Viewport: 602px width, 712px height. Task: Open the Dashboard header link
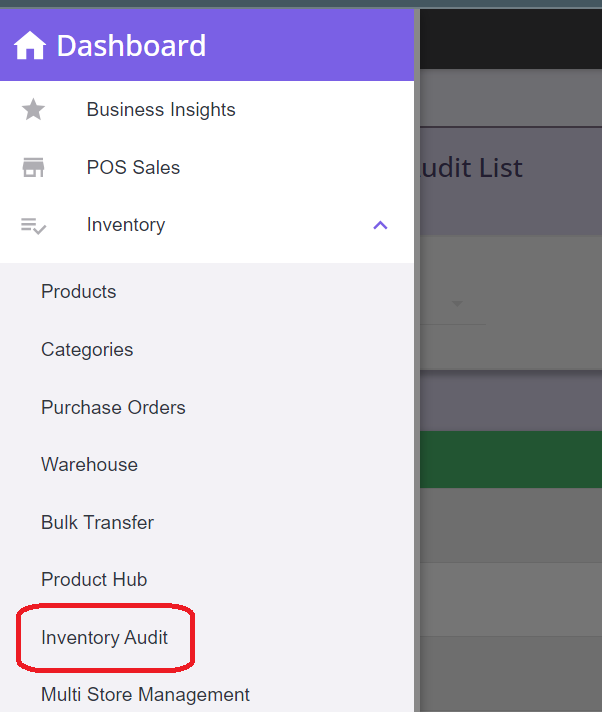click(x=131, y=45)
